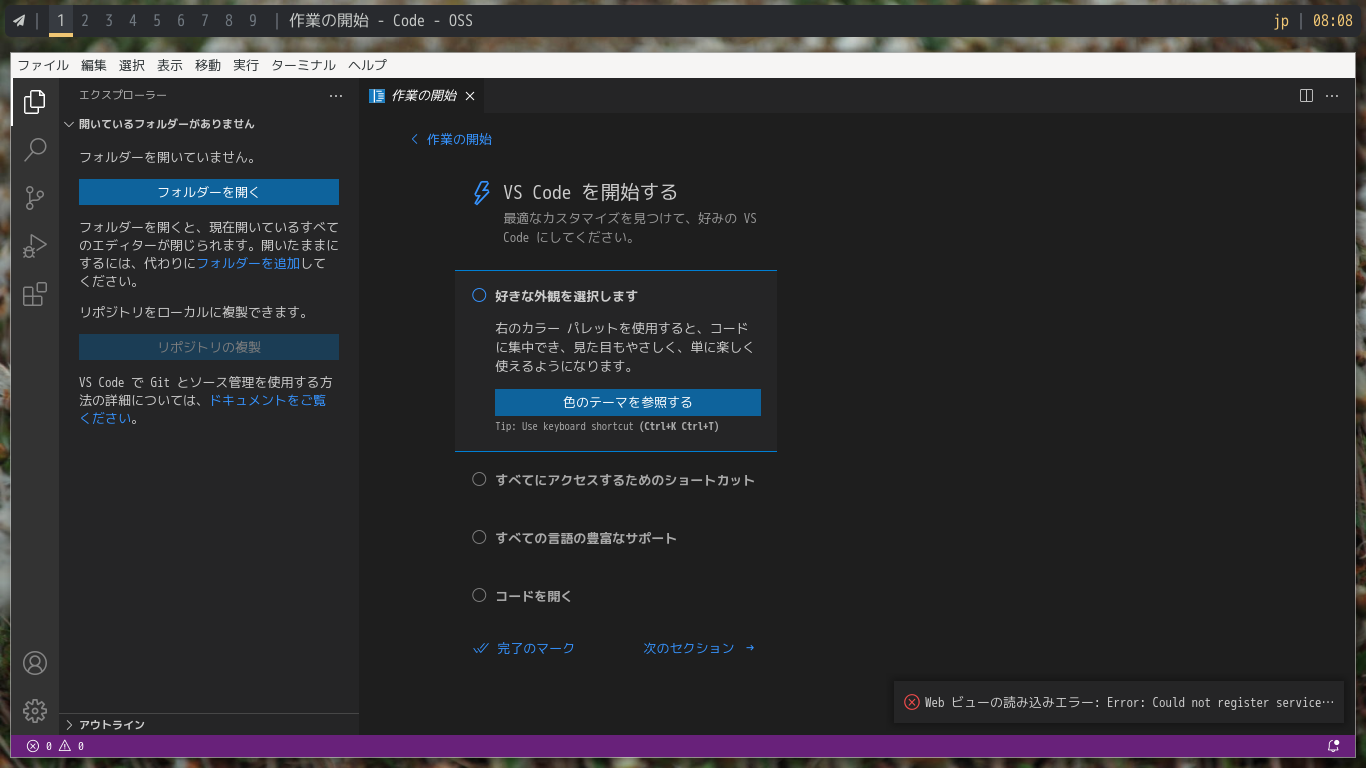Screen dimensions: 1366x768
Task: Click the error icon in the notification toast
Action: click(912, 702)
